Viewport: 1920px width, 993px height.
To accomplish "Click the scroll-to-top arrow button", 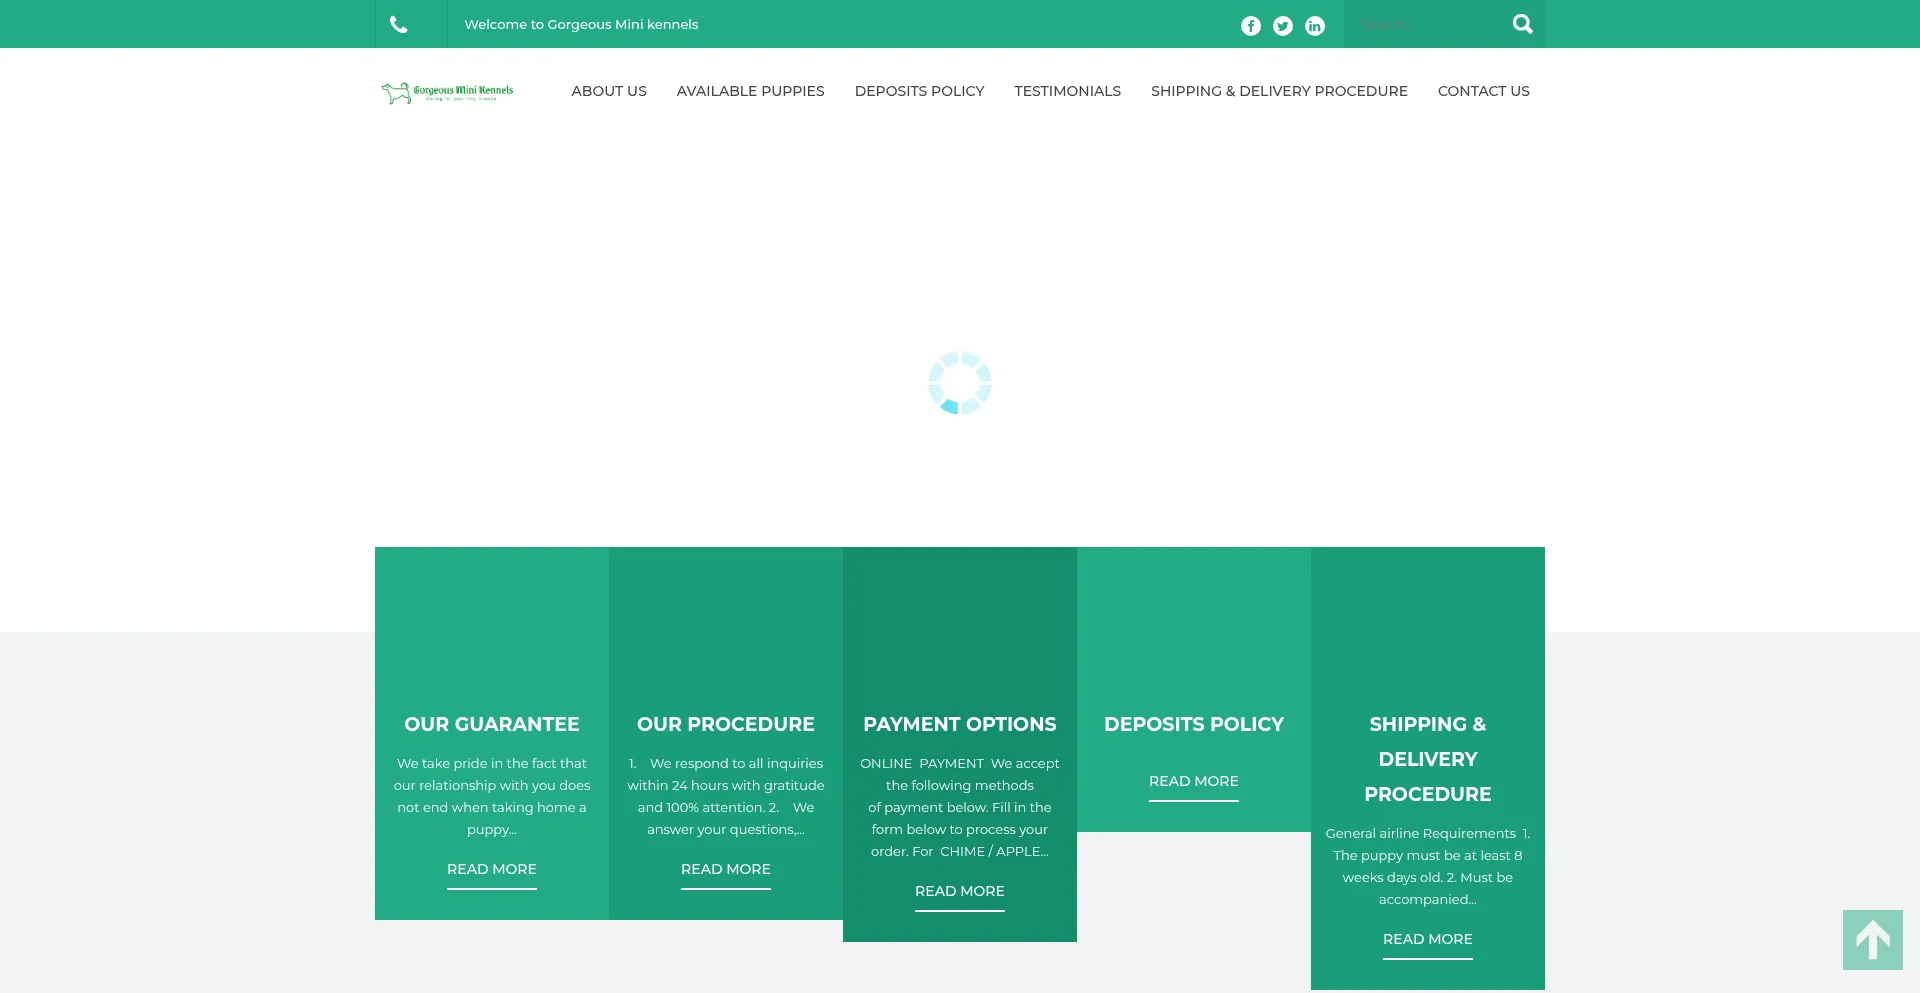I will click(1872, 940).
